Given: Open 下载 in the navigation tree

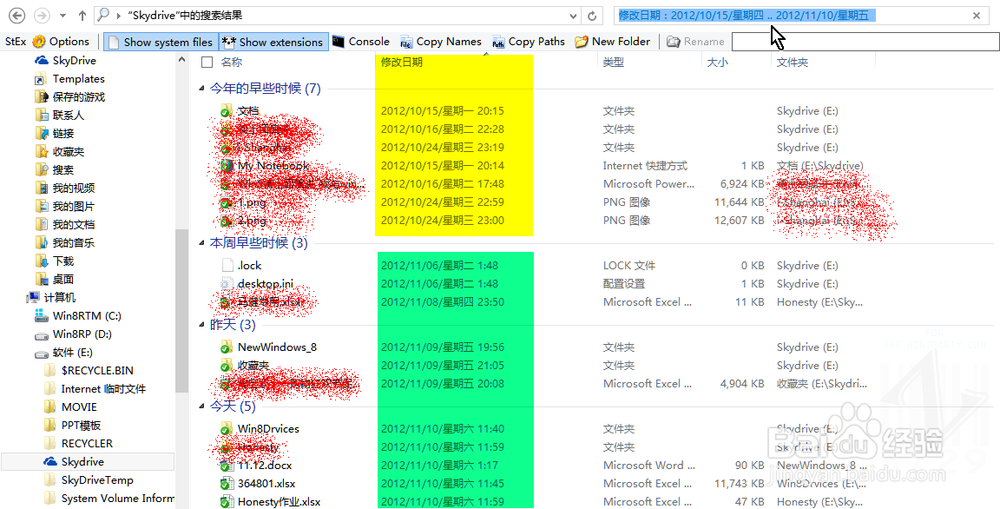Looking at the screenshot, I should click(54, 261).
